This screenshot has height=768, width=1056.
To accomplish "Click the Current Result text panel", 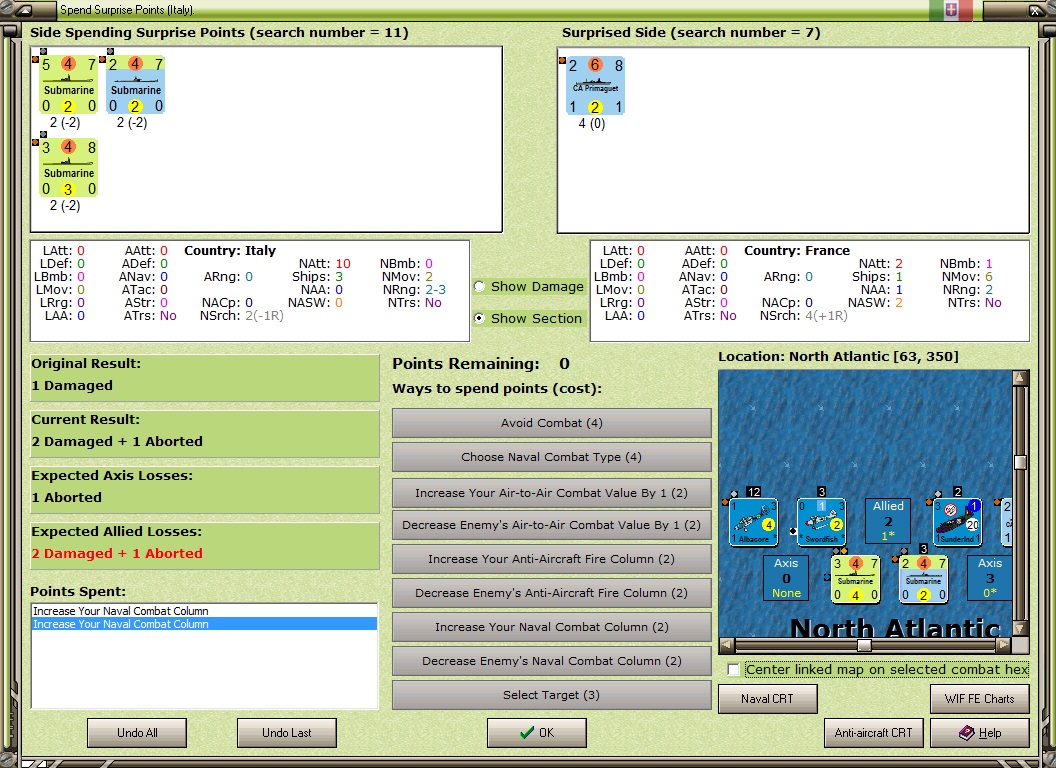I will [205, 434].
